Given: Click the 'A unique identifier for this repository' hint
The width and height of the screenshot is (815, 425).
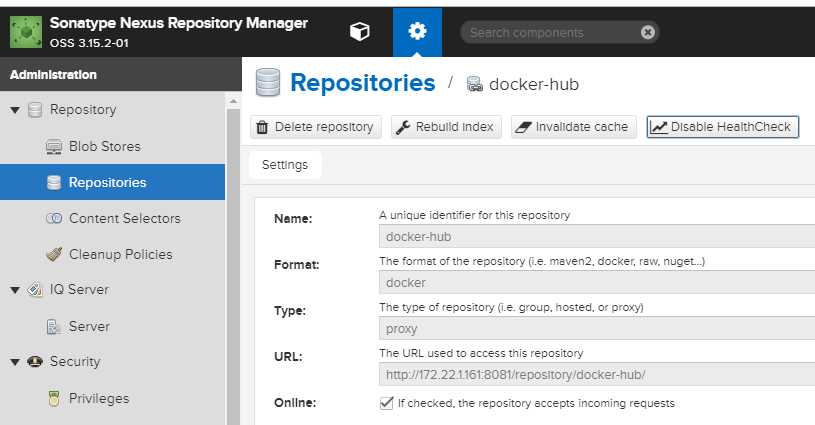Looking at the screenshot, I should [x=475, y=215].
